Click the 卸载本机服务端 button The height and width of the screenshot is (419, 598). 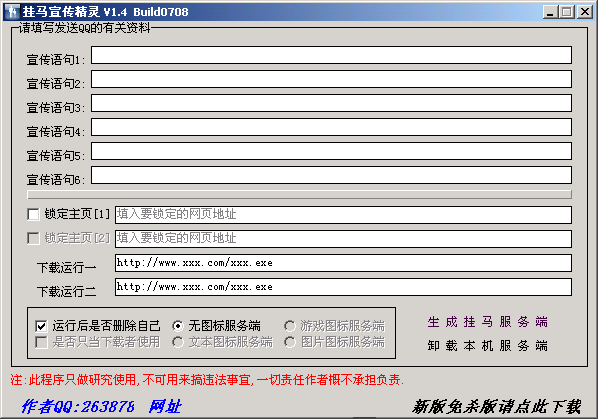coord(487,346)
